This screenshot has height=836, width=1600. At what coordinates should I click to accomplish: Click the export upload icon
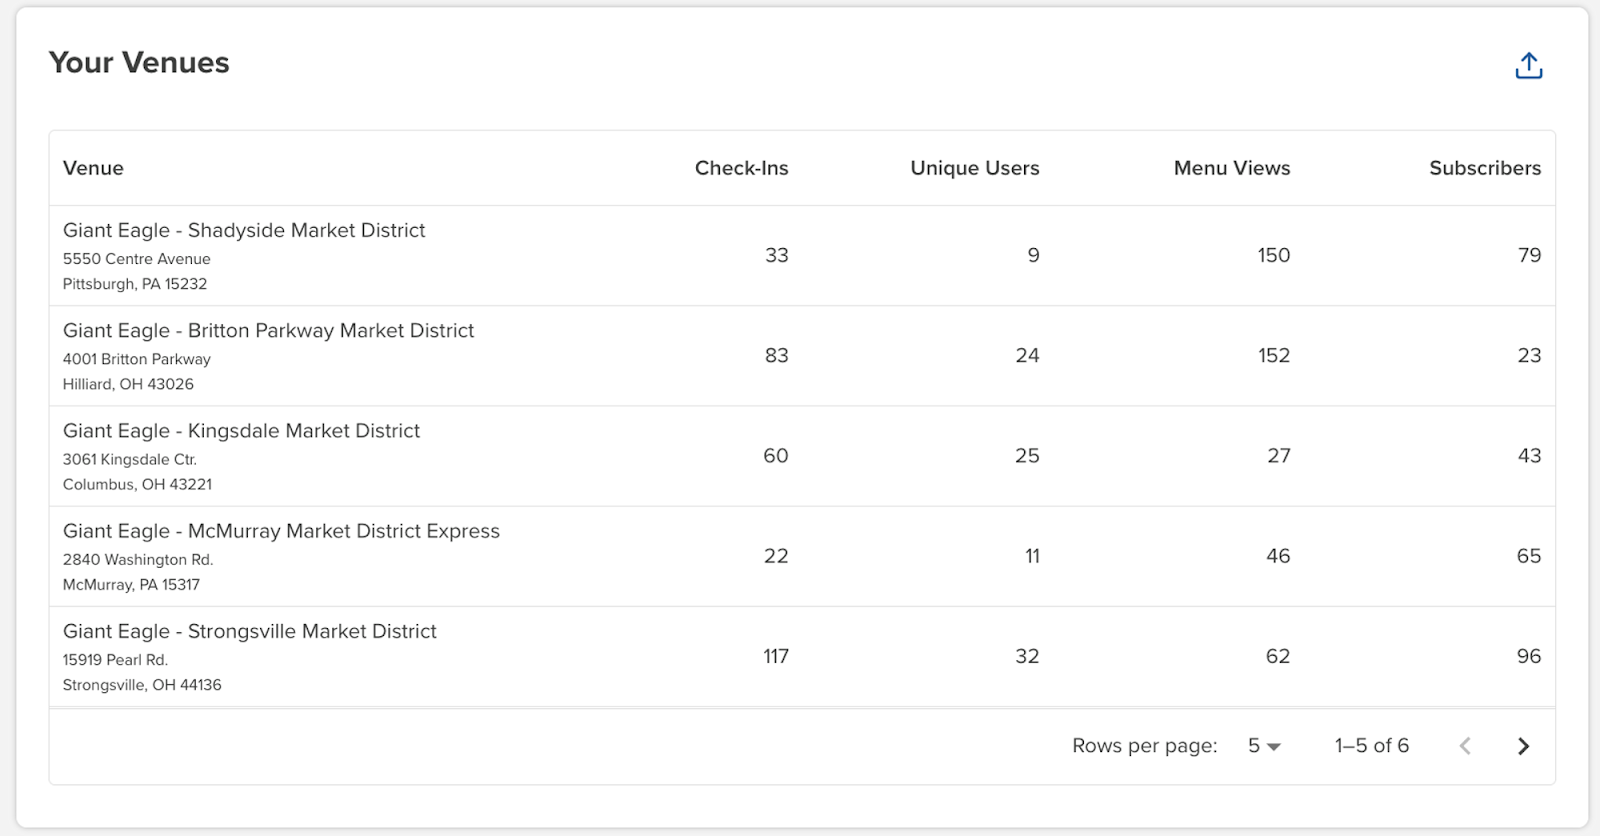pos(1528,66)
